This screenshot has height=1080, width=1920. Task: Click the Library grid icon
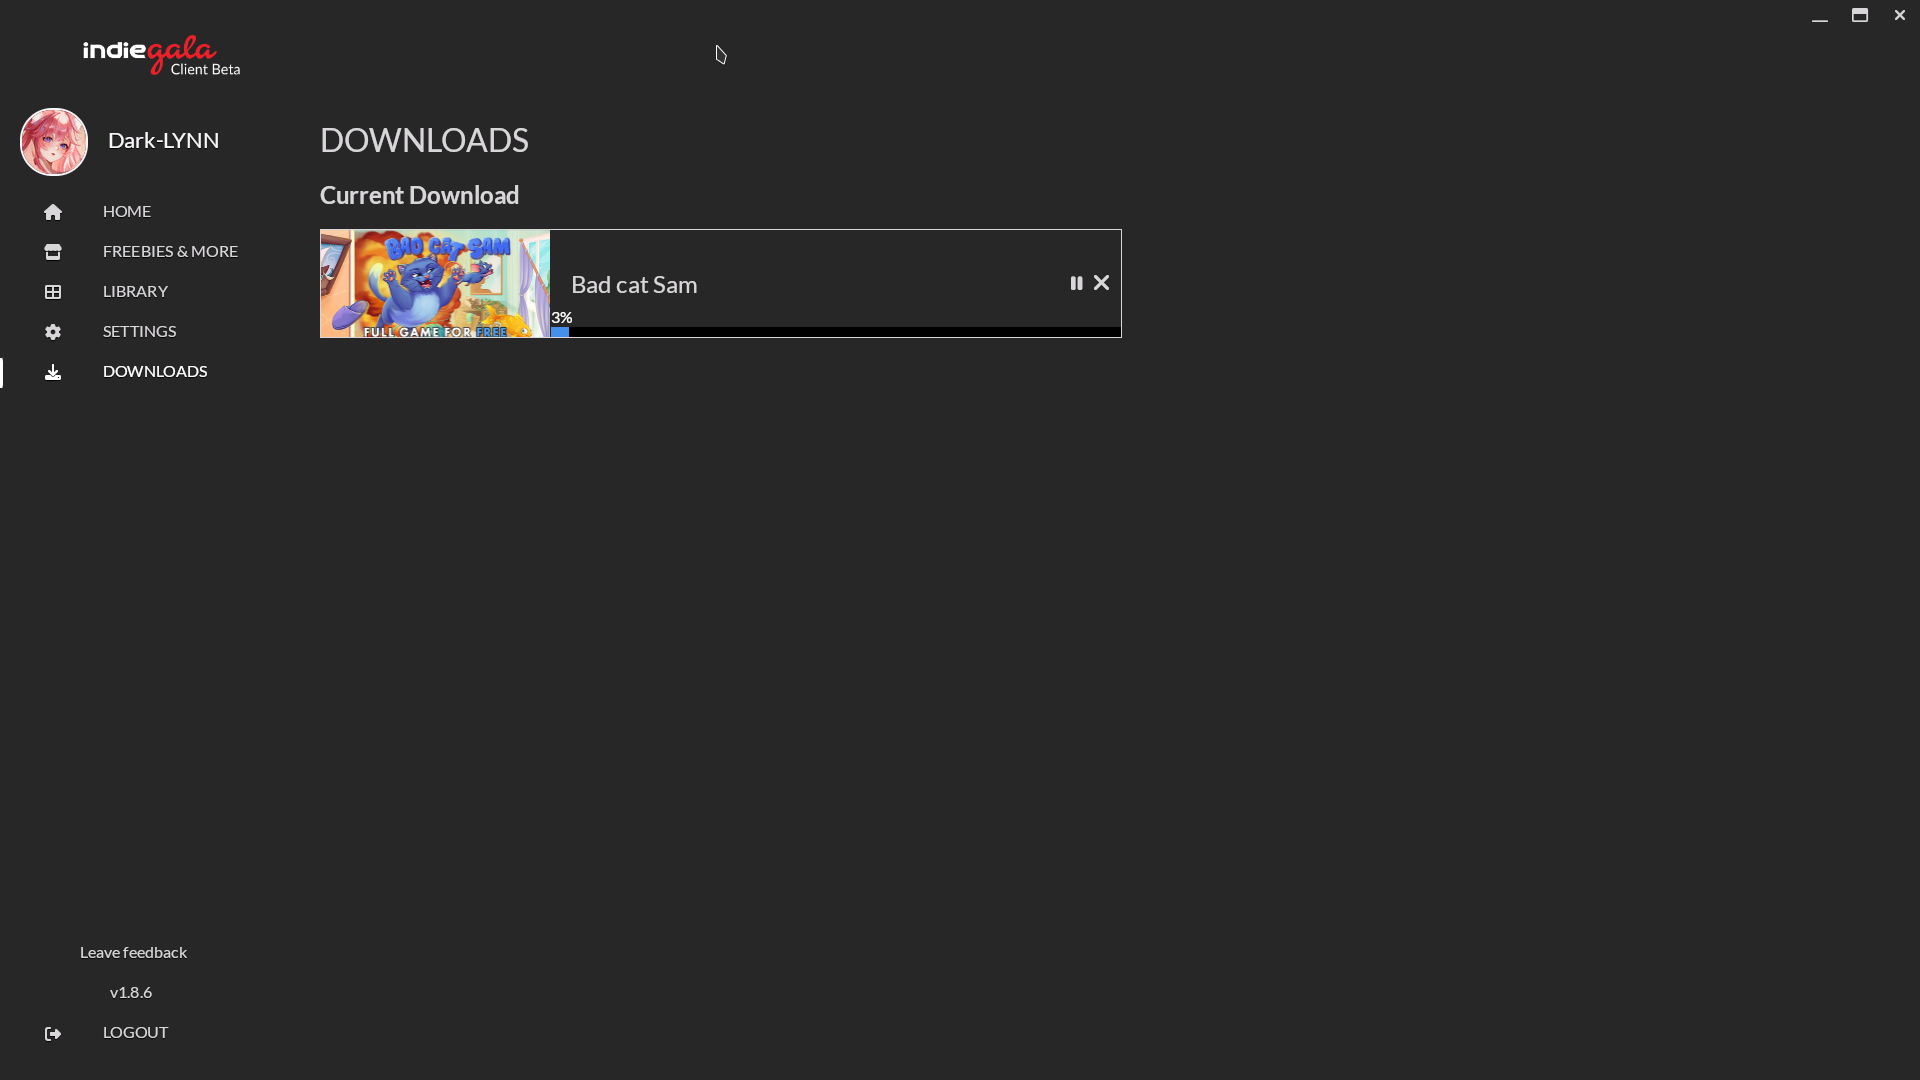(53, 292)
